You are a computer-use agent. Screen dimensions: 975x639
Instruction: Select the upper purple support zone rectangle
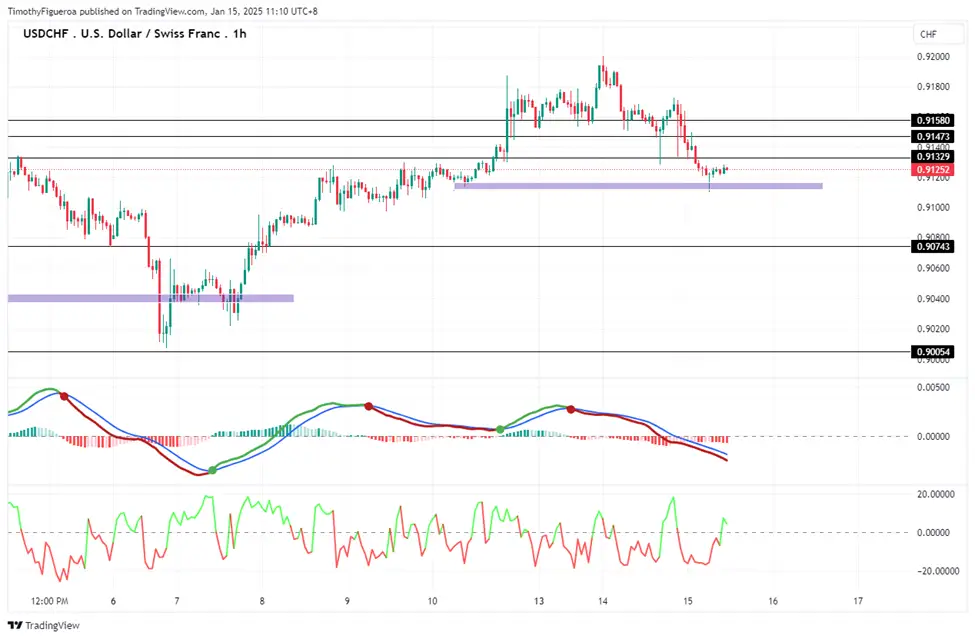(639, 186)
